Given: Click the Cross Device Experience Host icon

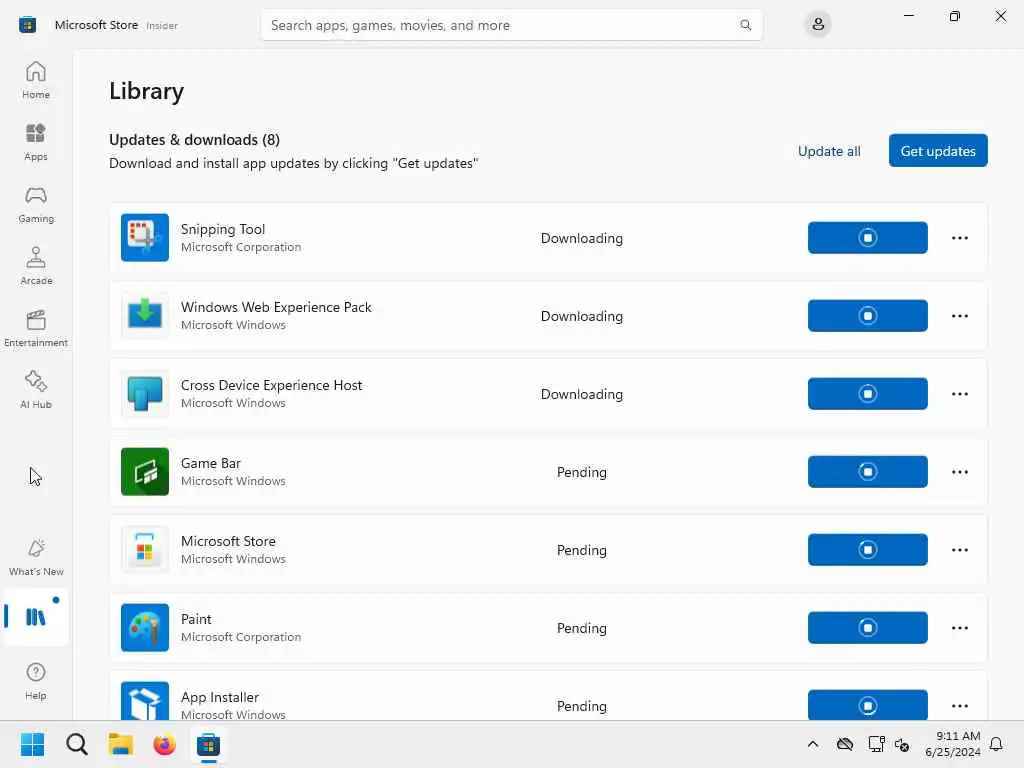Looking at the screenshot, I should [x=145, y=394].
